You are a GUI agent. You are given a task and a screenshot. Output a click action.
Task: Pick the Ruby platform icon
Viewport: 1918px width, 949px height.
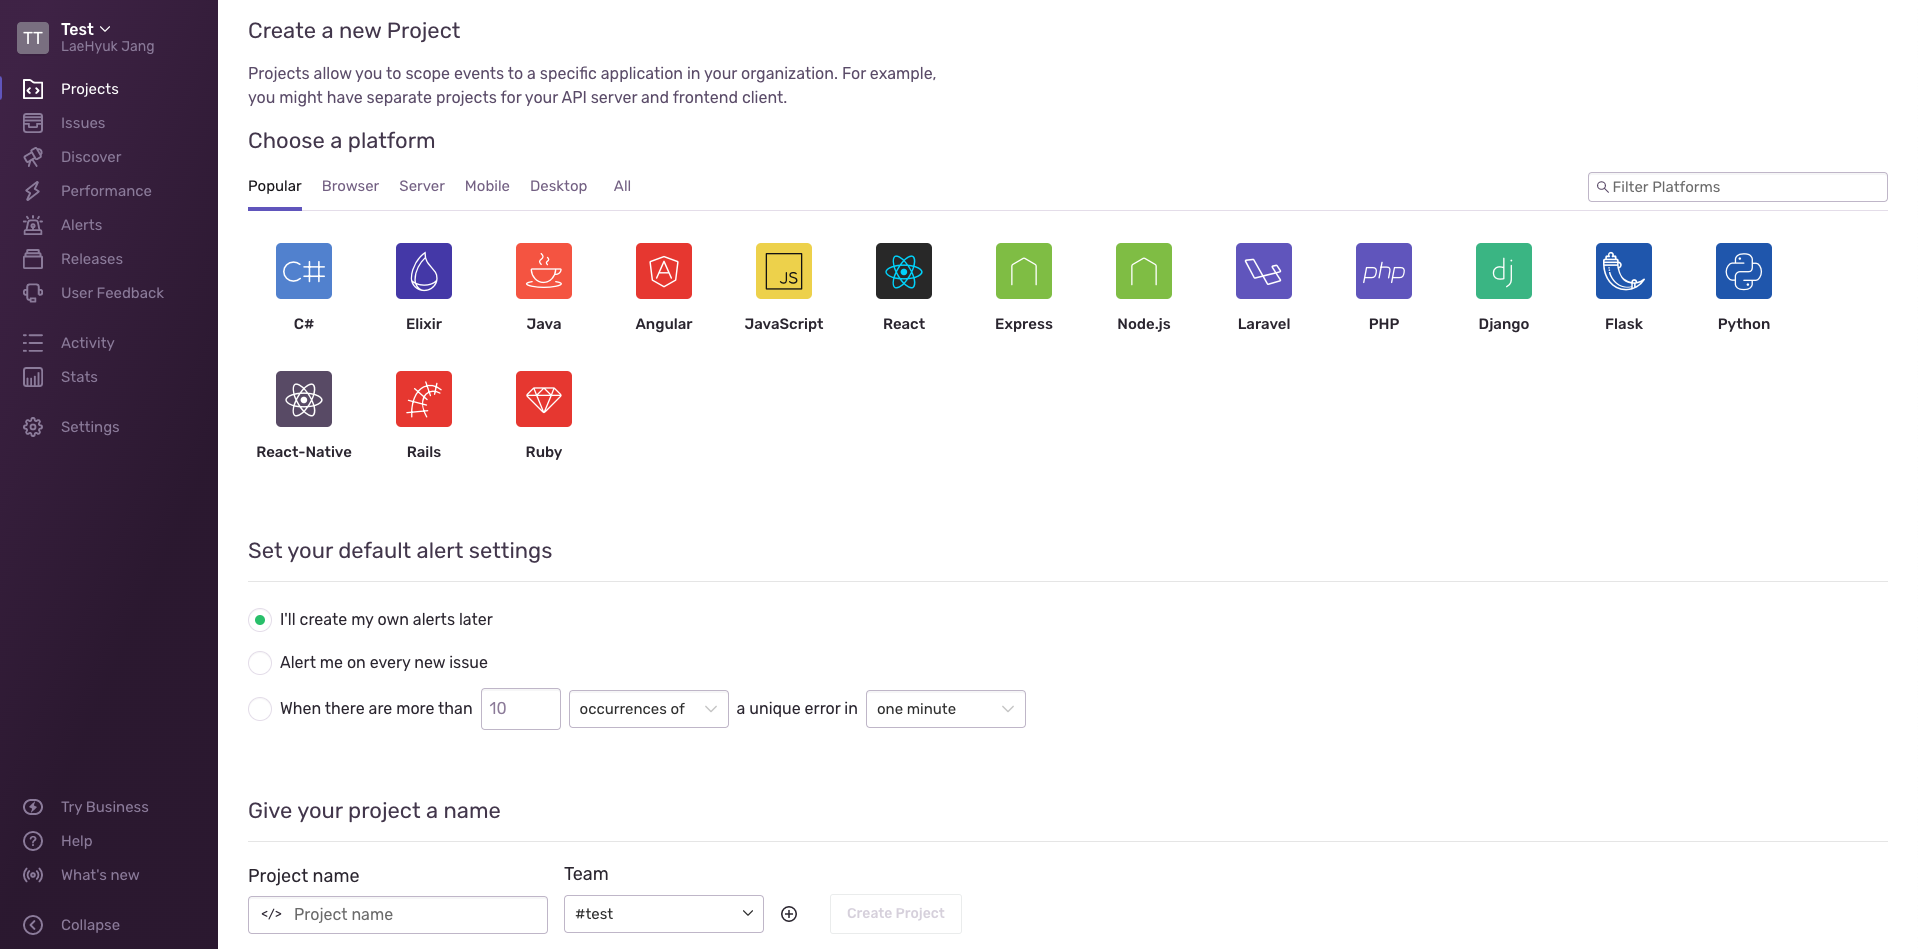544,399
